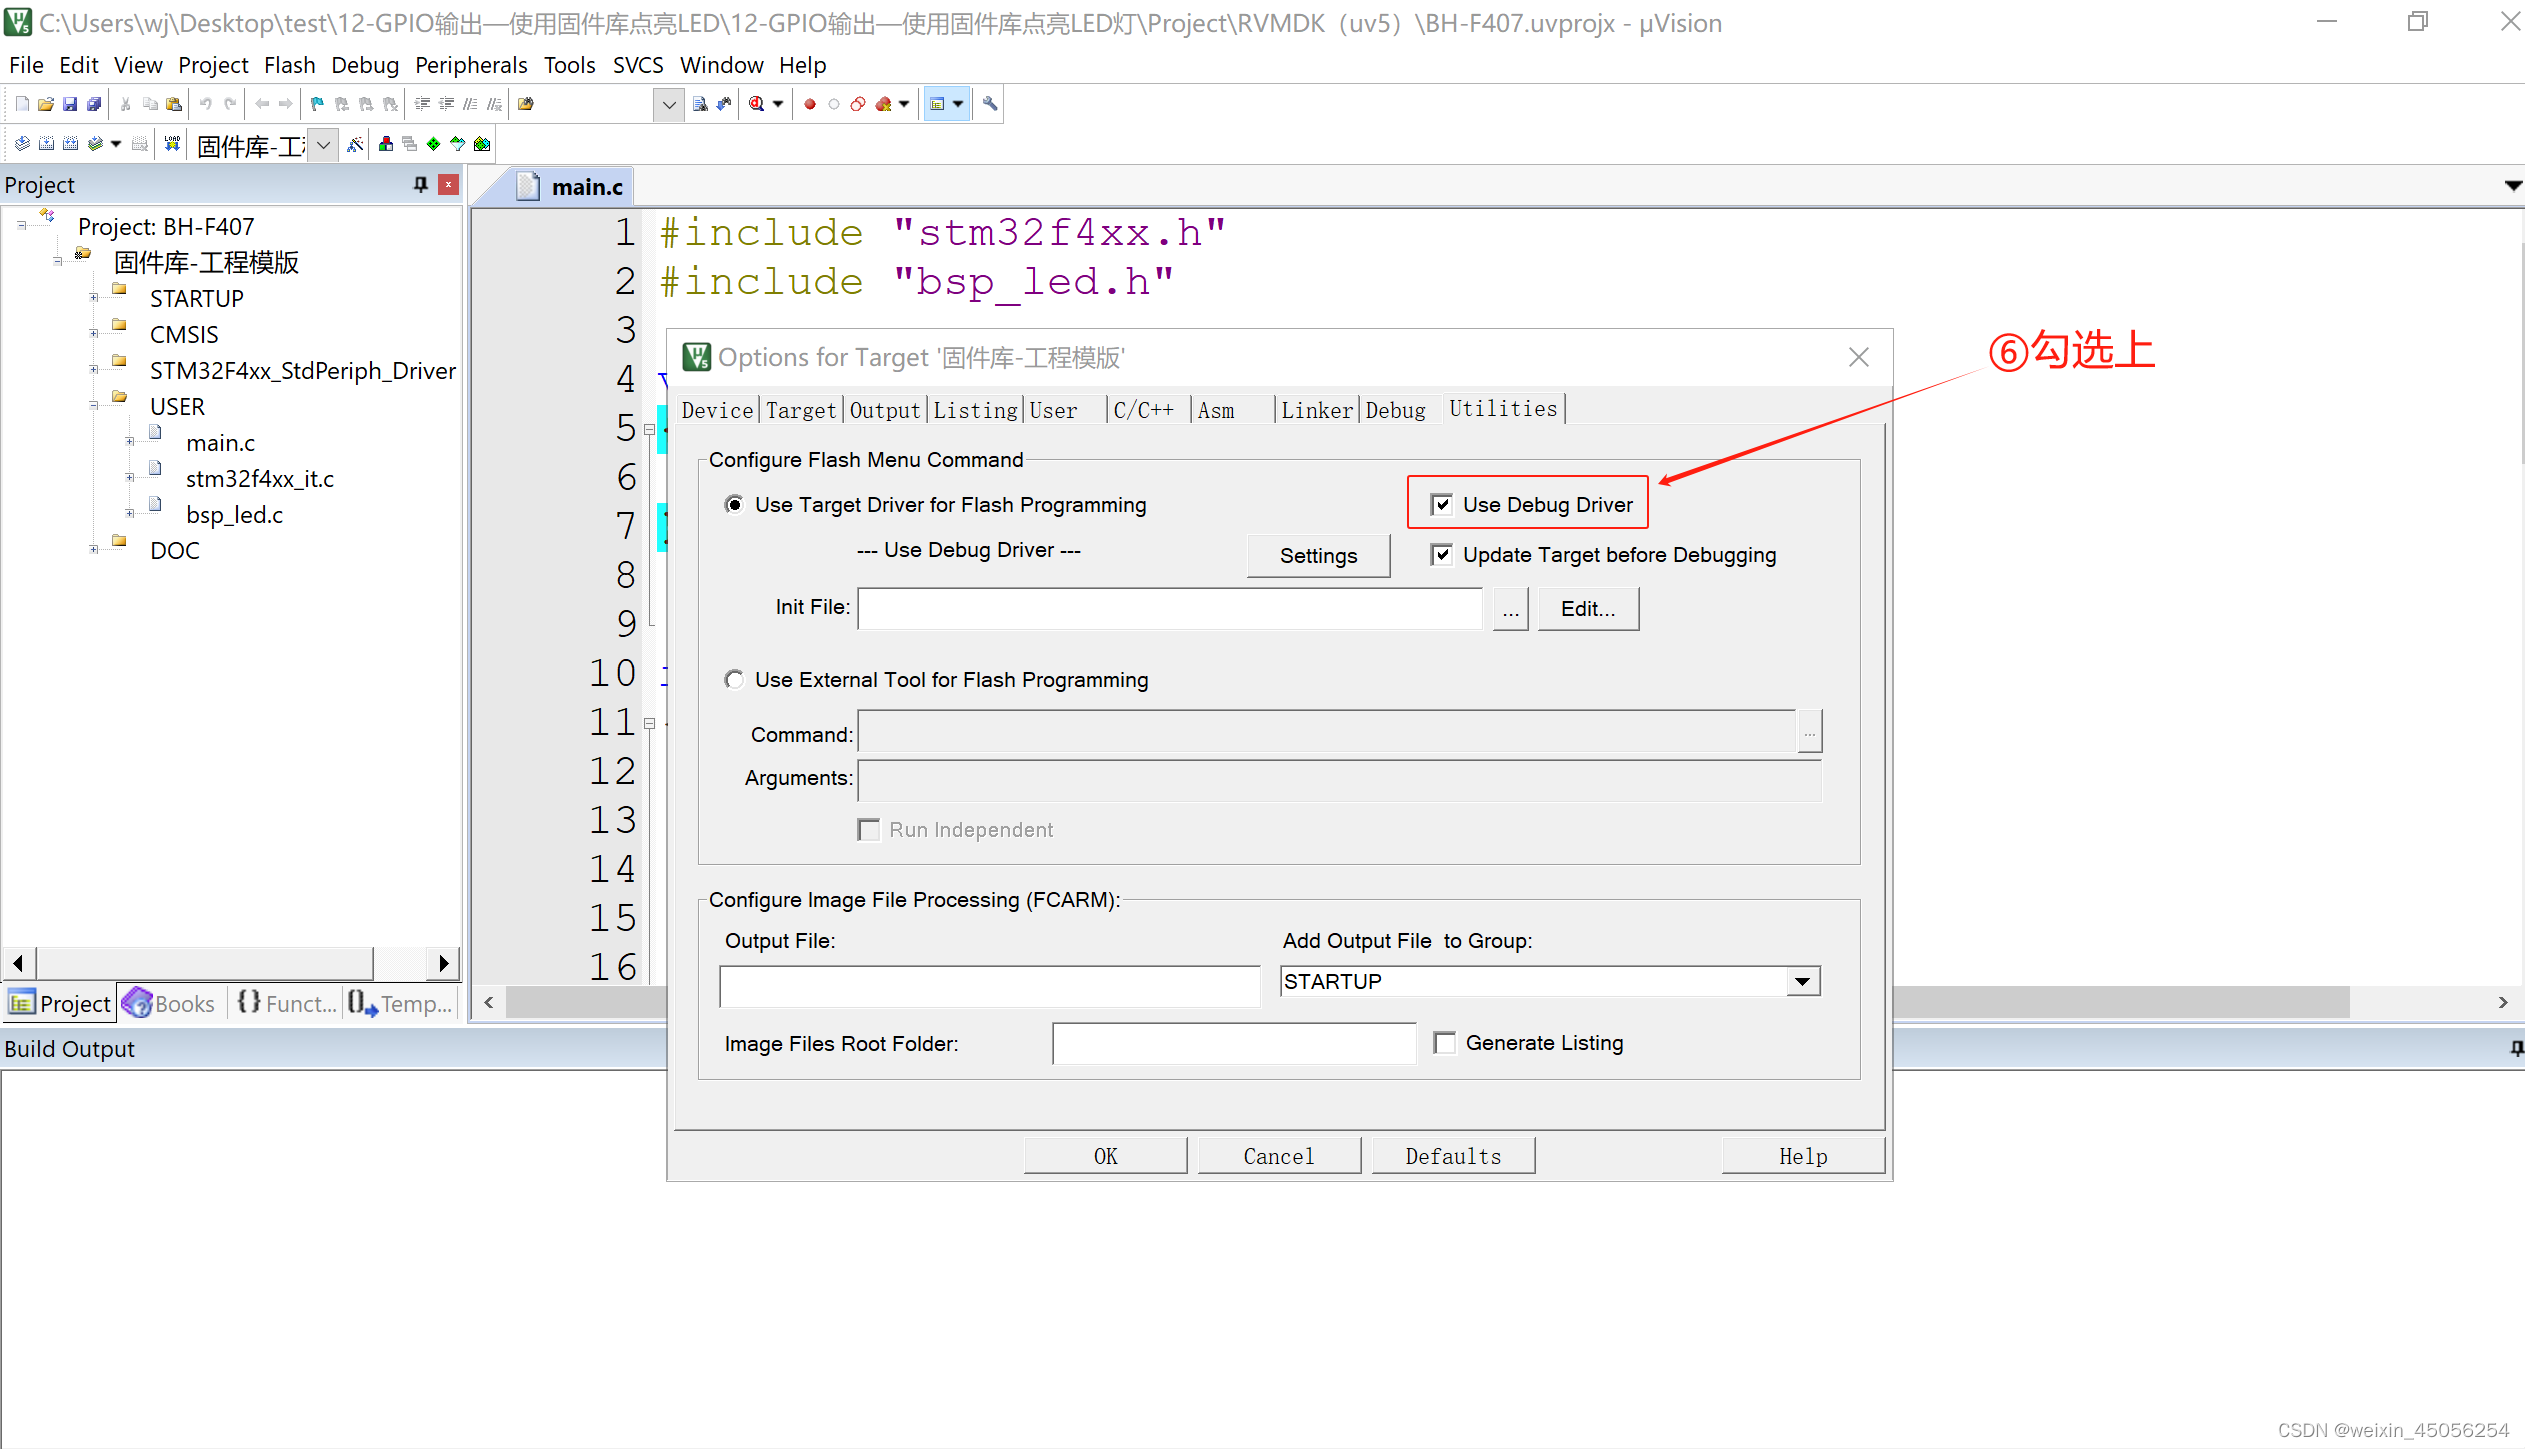Select Use External Tool for Flash Programming
Image resolution: width=2525 pixels, height=1449 pixels.
coord(734,680)
